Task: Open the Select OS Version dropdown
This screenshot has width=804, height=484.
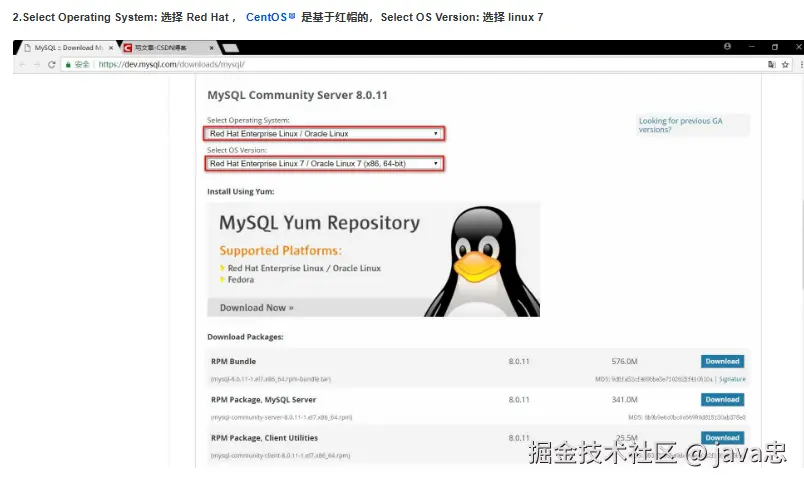Action: (x=324, y=164)
